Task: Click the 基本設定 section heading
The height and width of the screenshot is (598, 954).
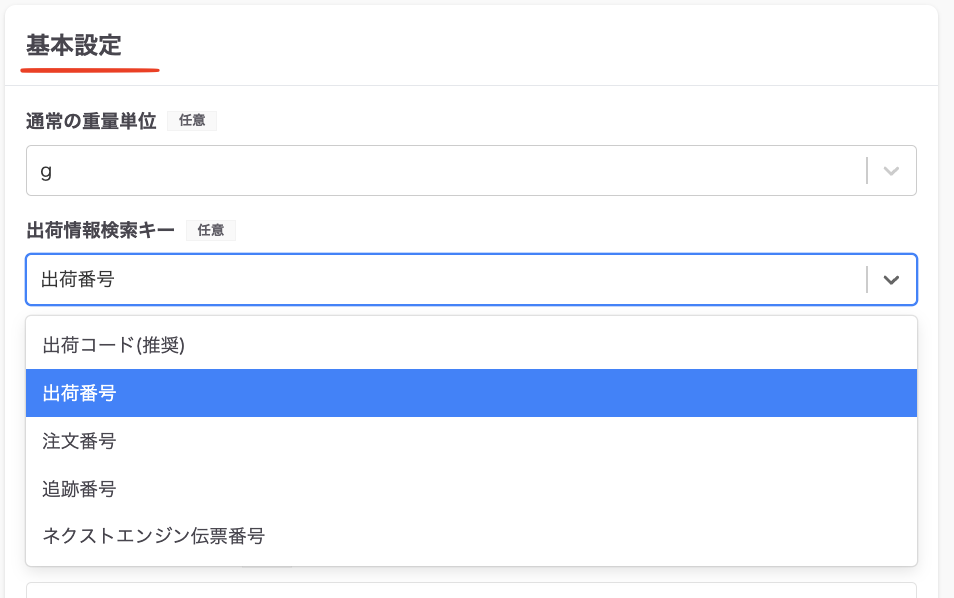Action: [x=74, y=45]
